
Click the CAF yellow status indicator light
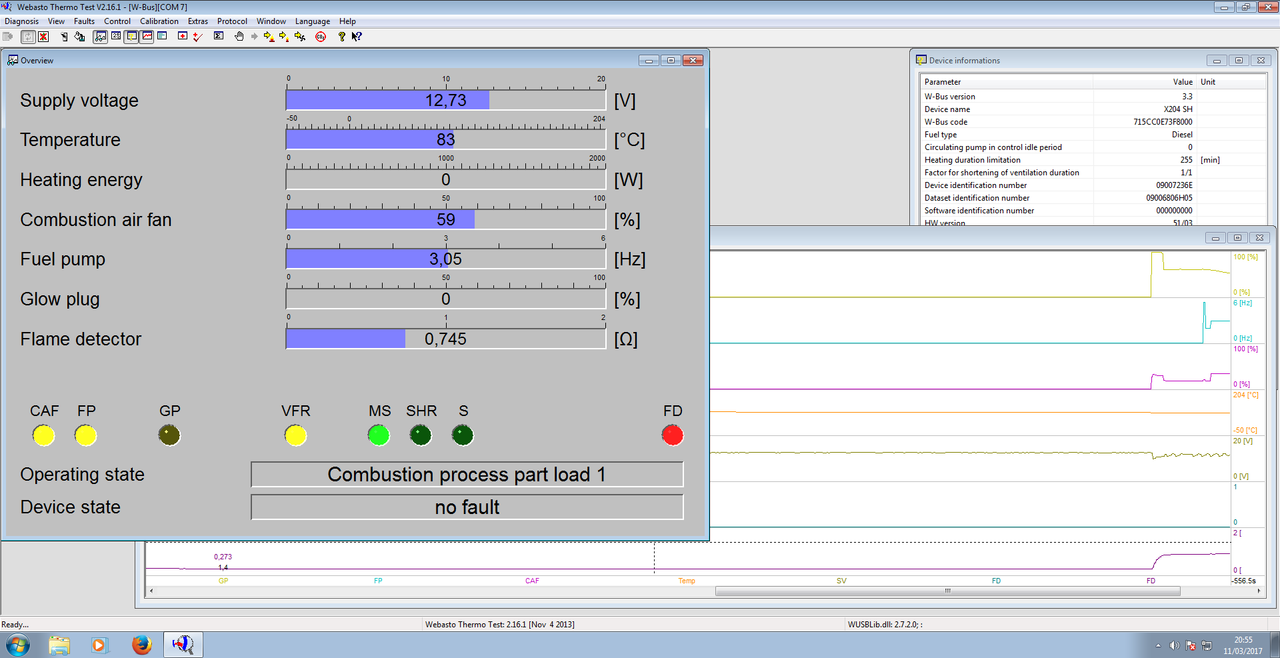[x=44, y=435]
